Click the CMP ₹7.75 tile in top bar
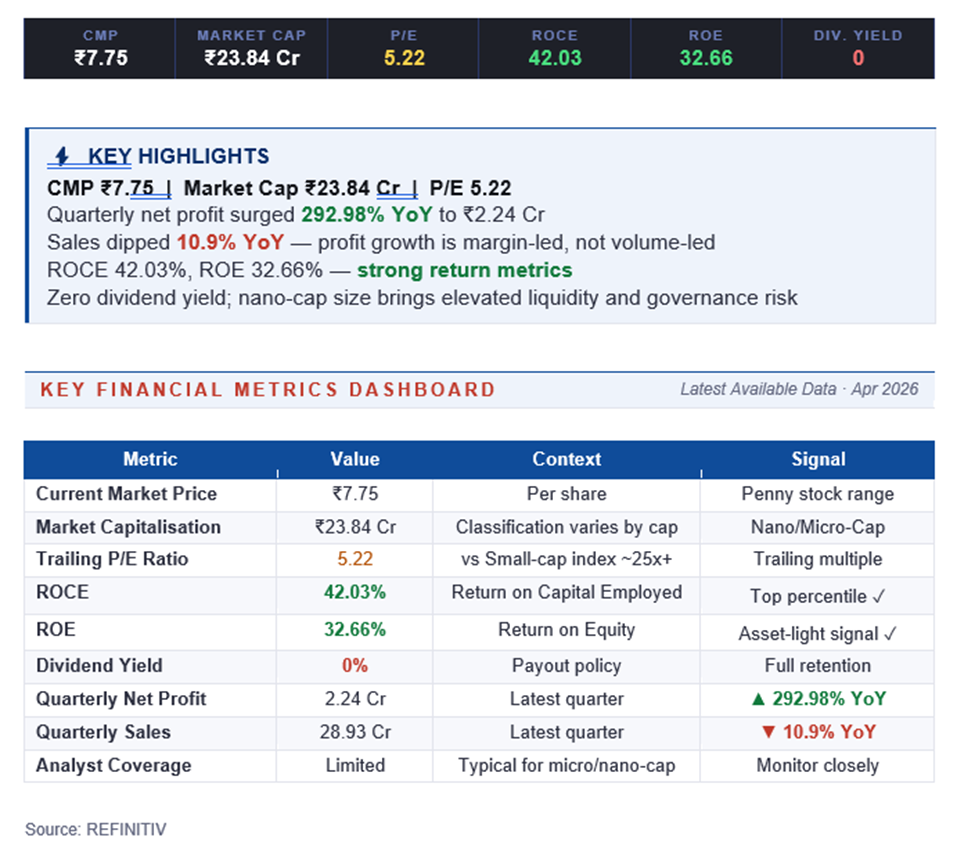Image resolution: width=975 pixels, height=852 pixels. [x=101, y=48]
